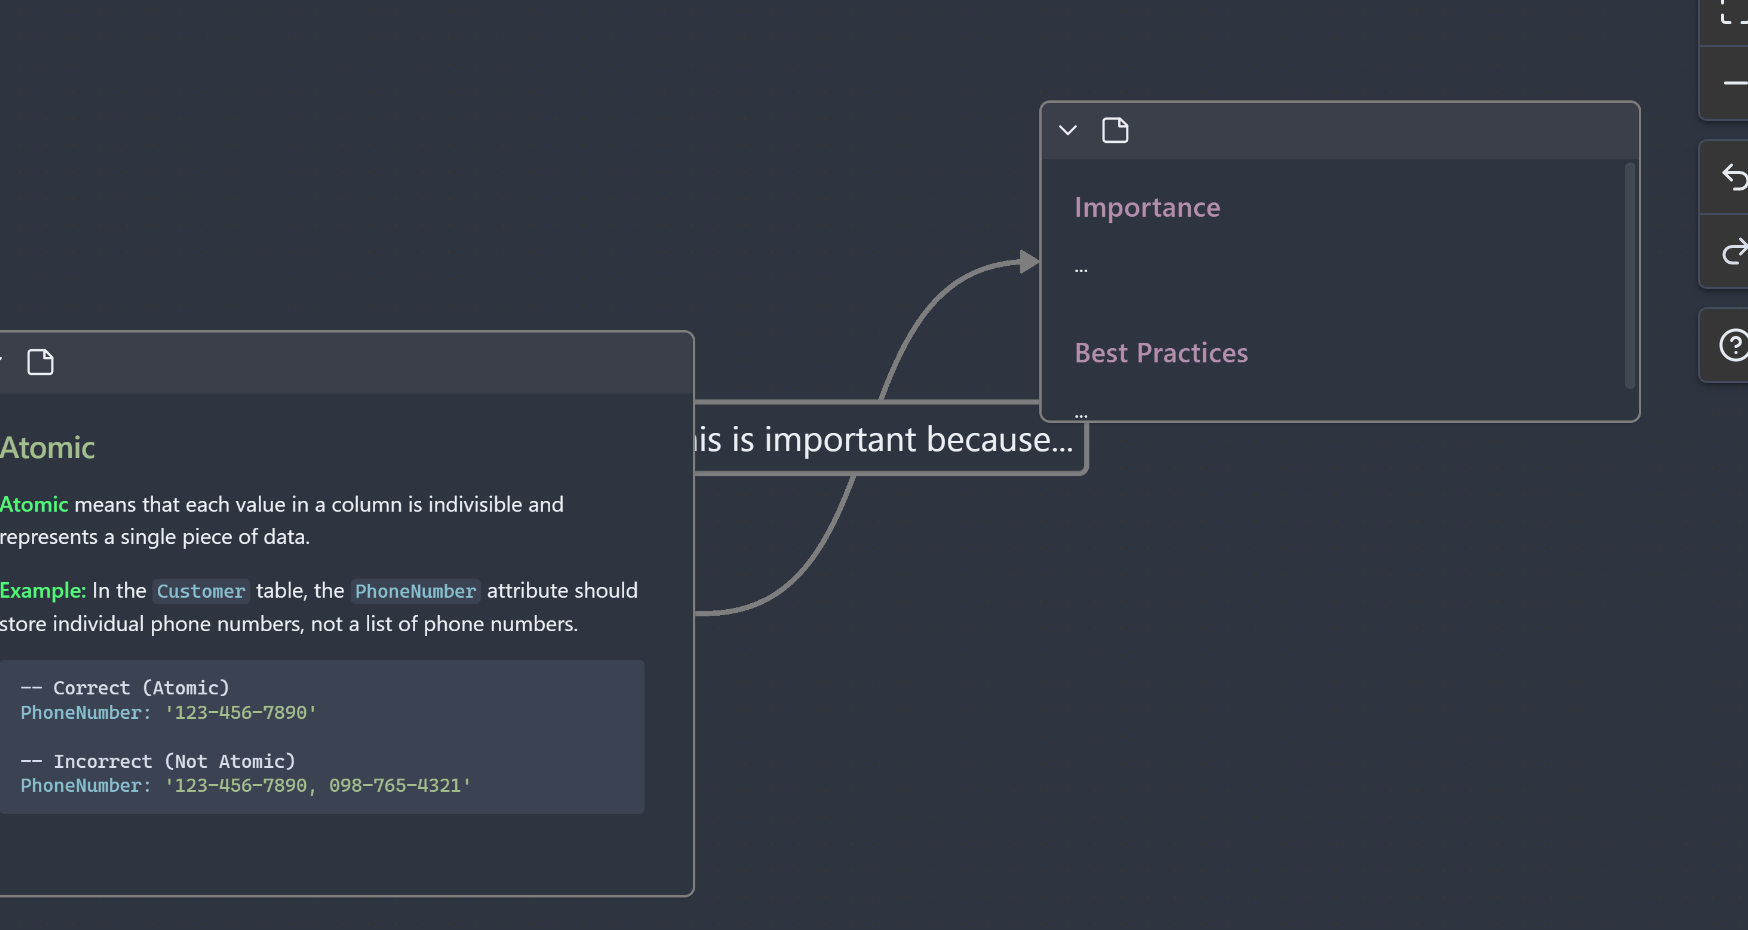Click file icon on the Importance card
This screenshot has width=1748, height=930.
pos(1115,131)
